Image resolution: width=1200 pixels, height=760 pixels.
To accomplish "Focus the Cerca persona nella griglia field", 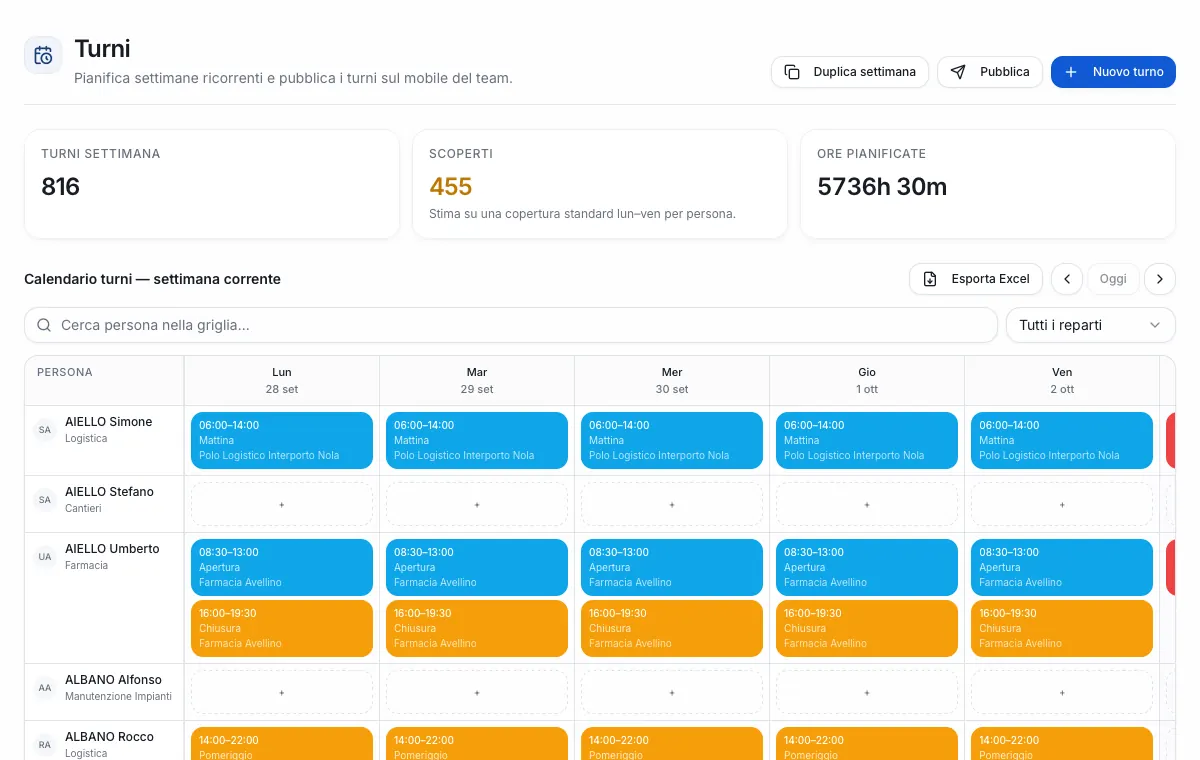I will (x=511, y=325).
